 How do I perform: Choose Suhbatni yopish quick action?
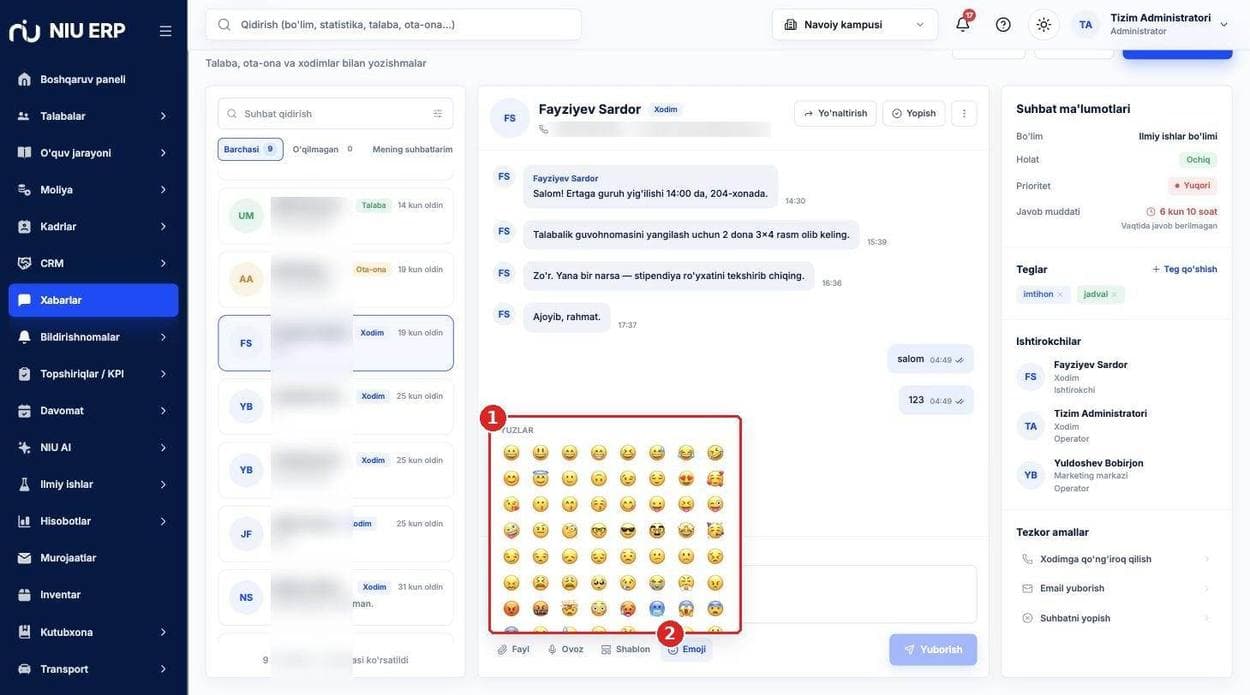(1116, 618)
